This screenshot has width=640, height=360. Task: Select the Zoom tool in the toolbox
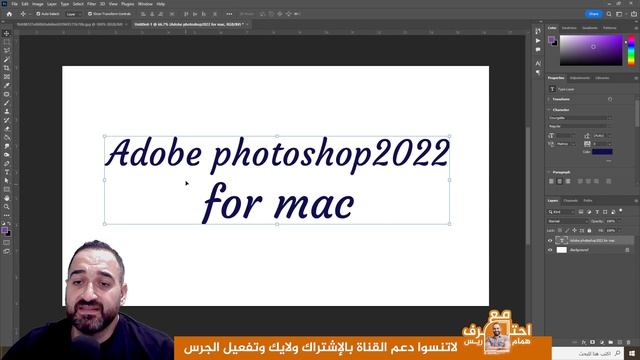(7, 207)
